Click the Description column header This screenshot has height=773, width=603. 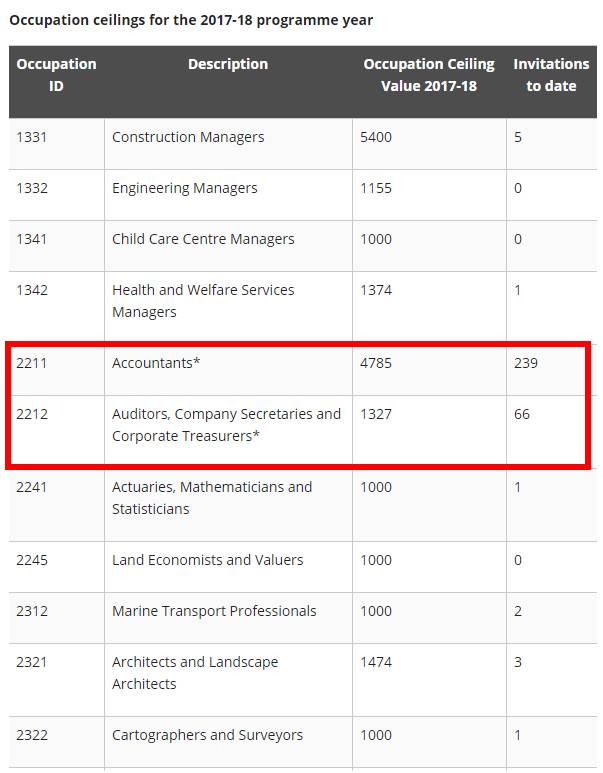click(x=228, y=64)
